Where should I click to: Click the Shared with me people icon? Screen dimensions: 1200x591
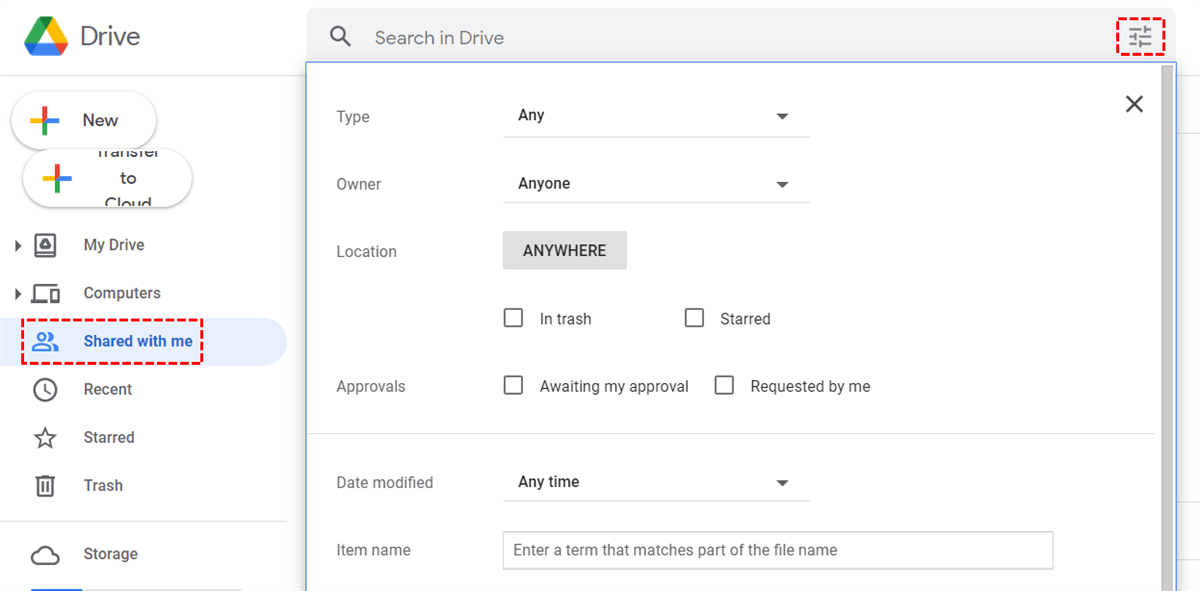pos(45,342)
